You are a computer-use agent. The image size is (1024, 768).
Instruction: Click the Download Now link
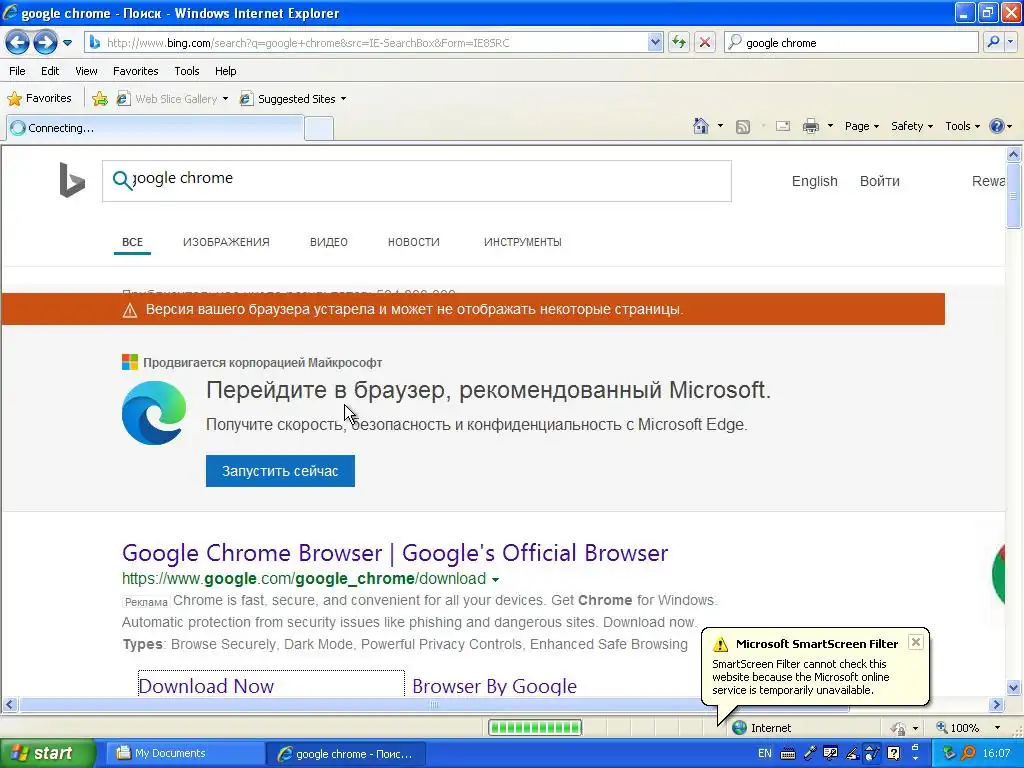coord(206,686)
